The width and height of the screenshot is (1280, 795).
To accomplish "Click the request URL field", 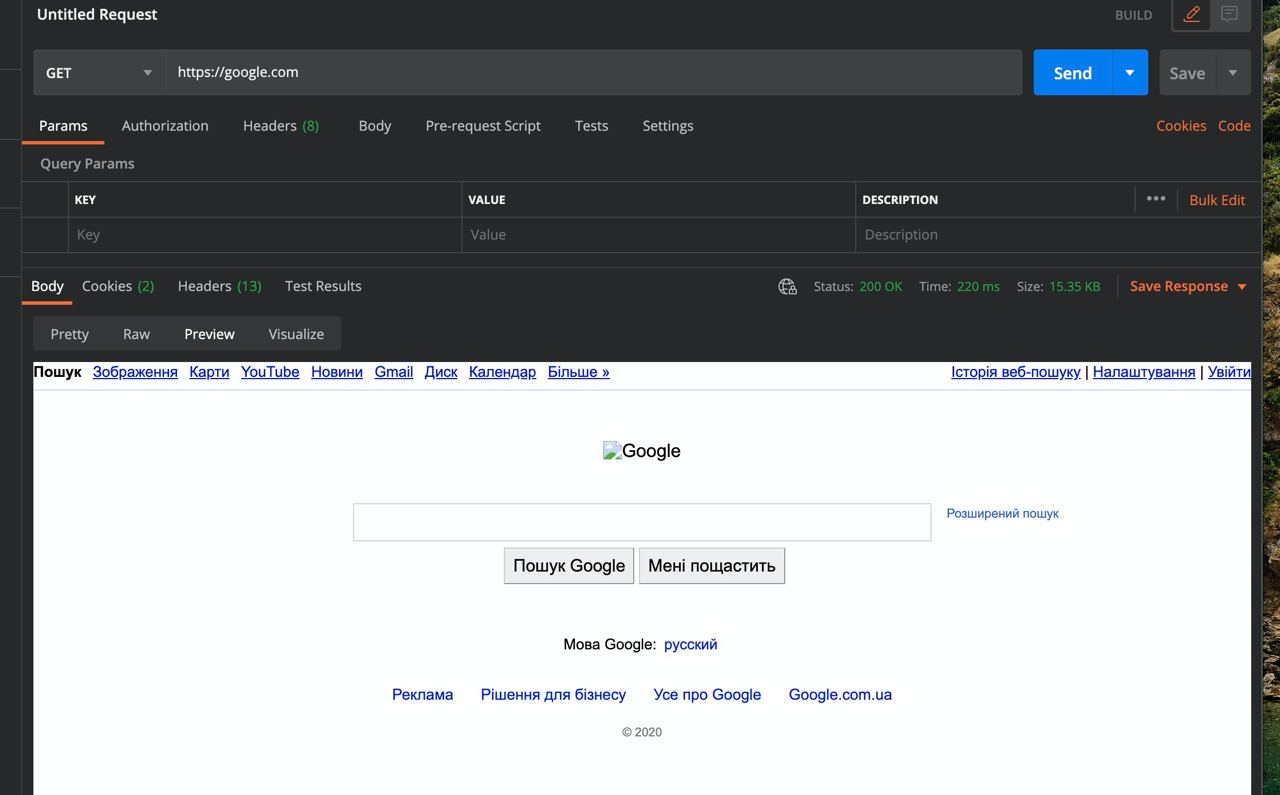I will coord(593,72).
